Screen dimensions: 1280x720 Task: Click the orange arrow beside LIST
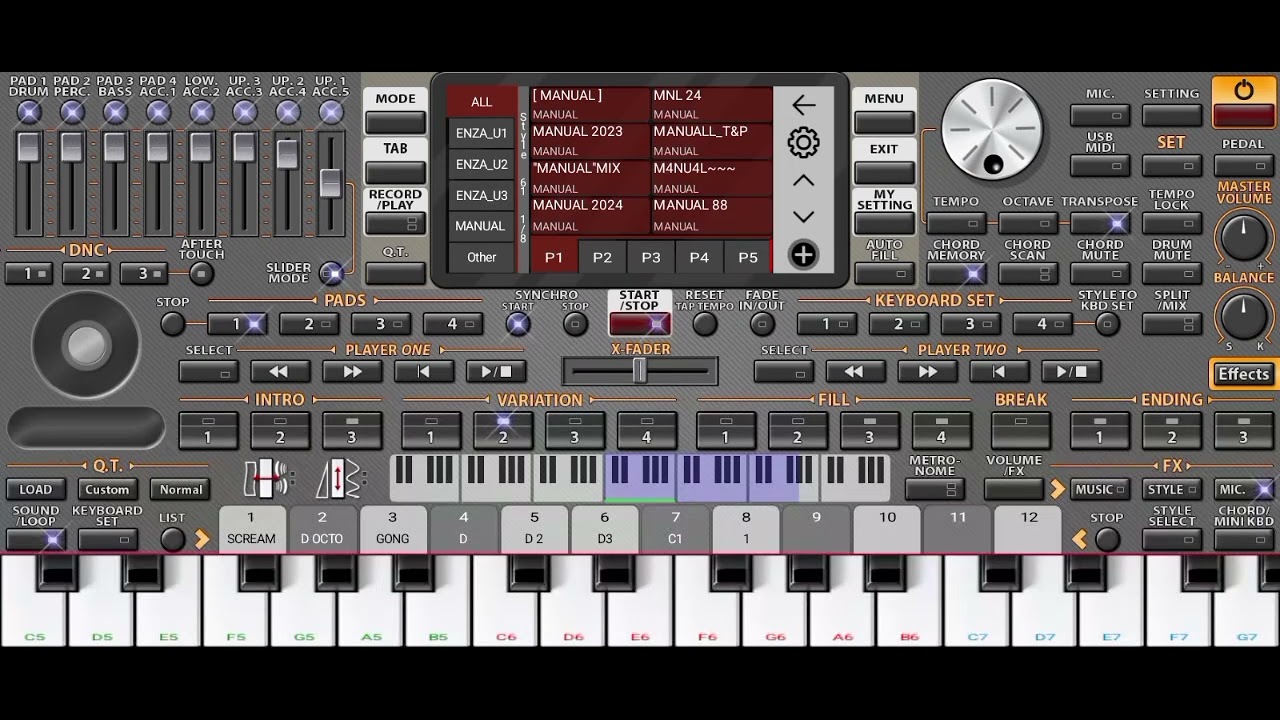point(203,540)
